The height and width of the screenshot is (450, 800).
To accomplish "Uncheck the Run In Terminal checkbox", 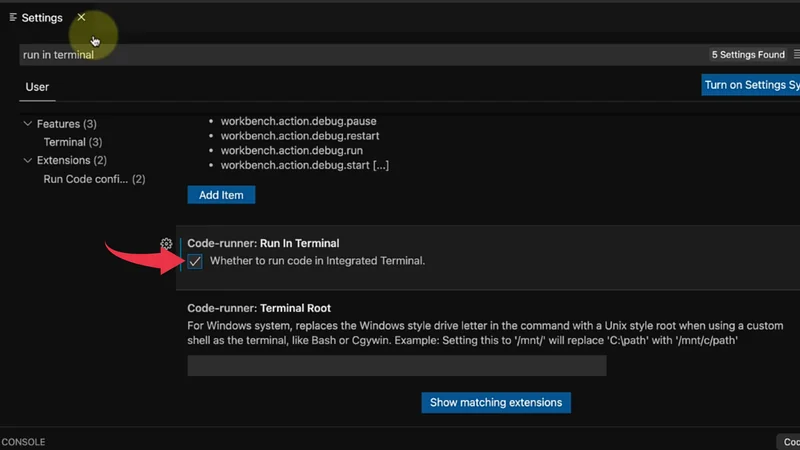I will click(195, 262).
